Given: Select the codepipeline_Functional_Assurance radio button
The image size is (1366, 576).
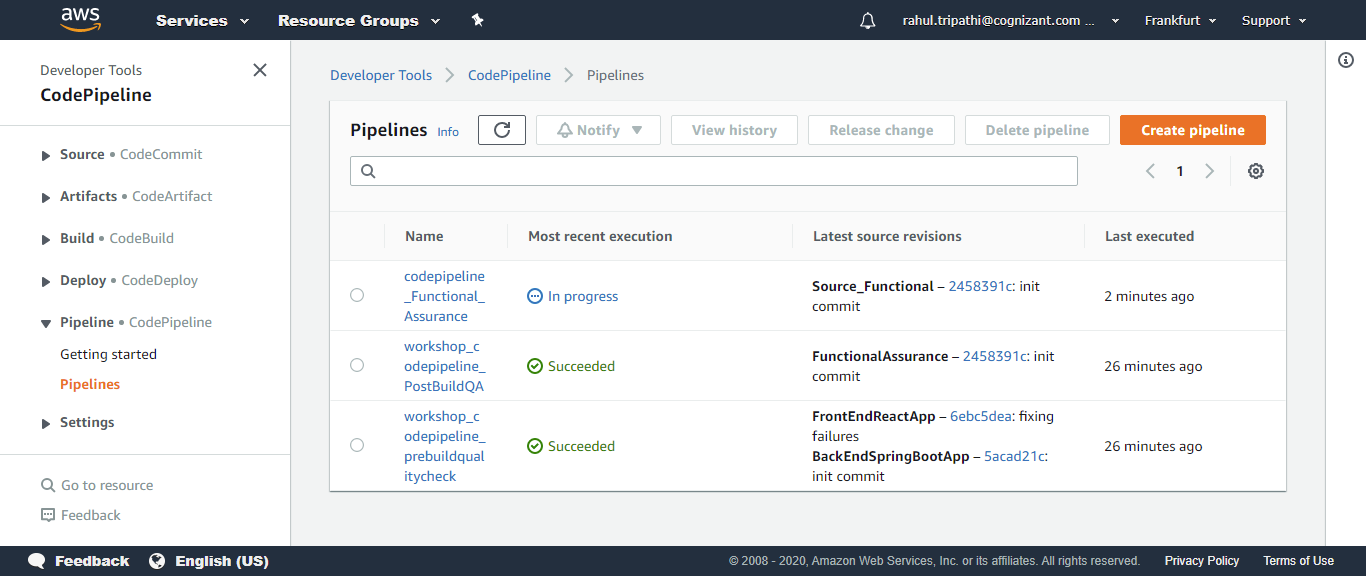Looking at the screenshot, I should point(357,295).
